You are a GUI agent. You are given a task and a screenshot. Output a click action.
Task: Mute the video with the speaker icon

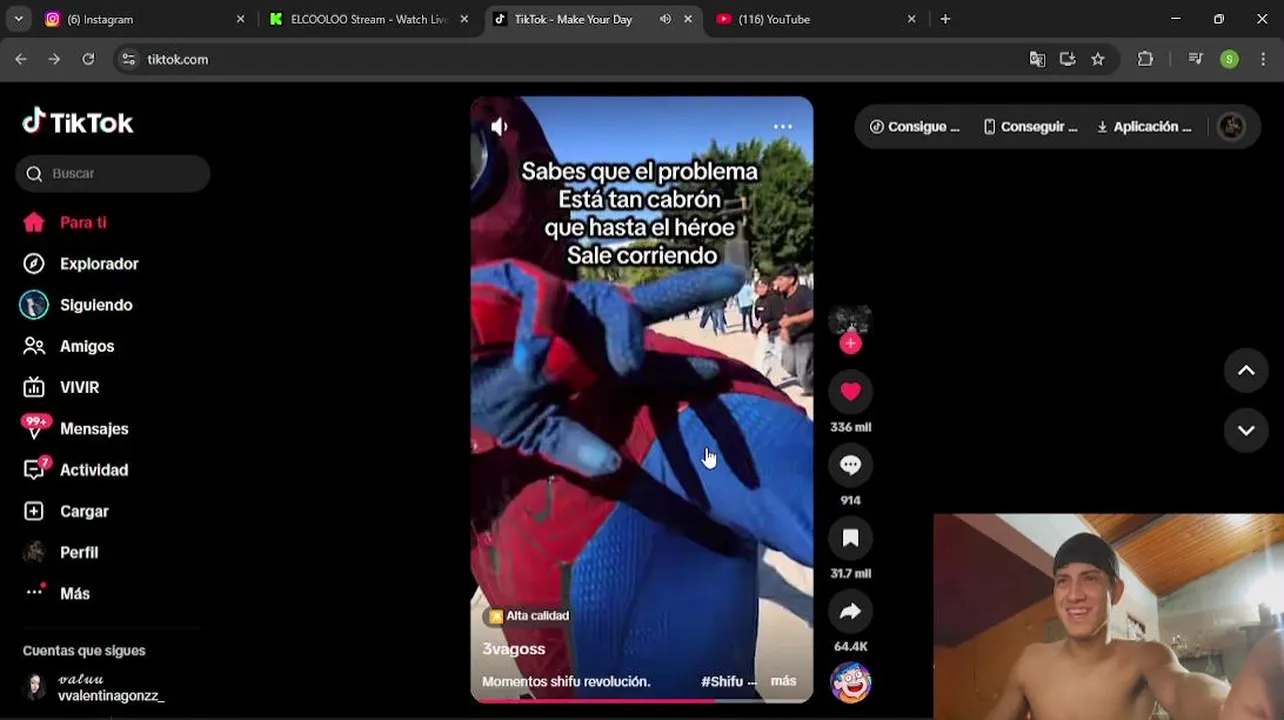[499, 126]
